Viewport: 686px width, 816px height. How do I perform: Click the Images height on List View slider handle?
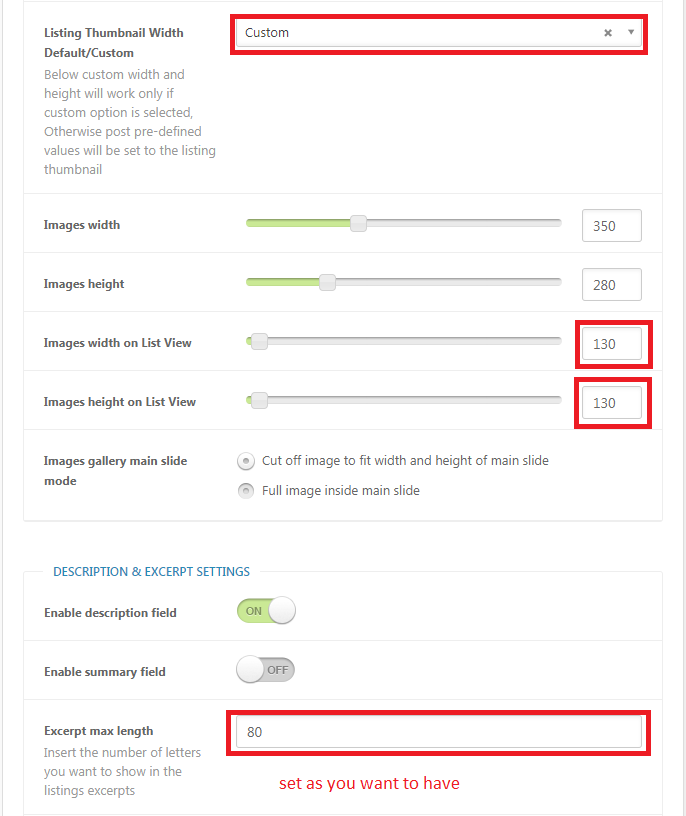point(259,401)
